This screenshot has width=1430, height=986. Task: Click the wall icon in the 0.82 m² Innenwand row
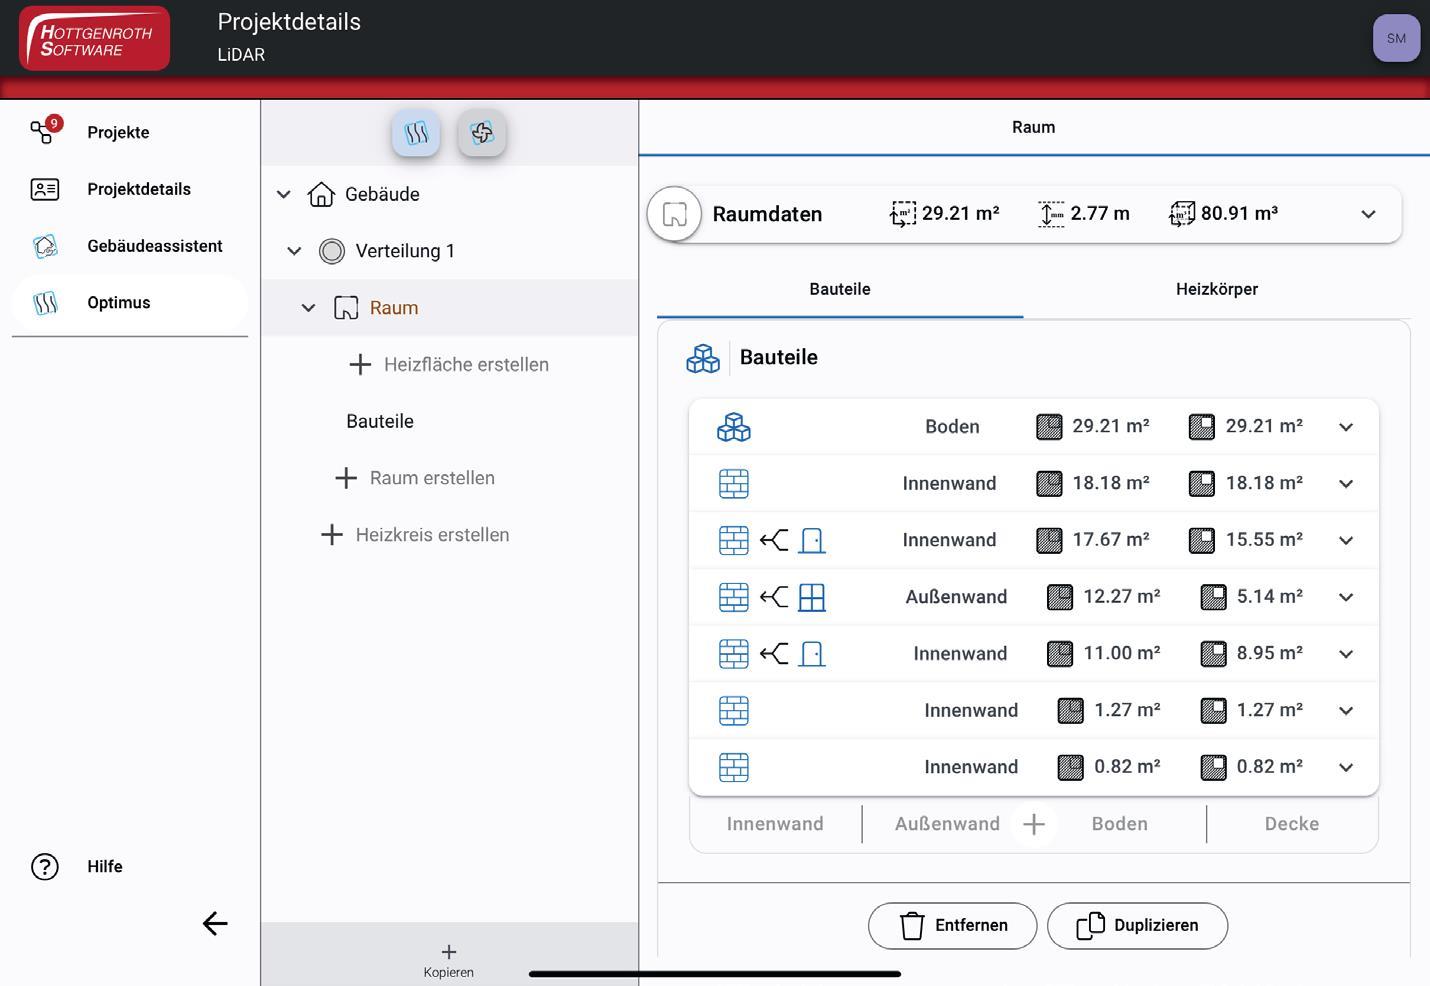[734, 768]
